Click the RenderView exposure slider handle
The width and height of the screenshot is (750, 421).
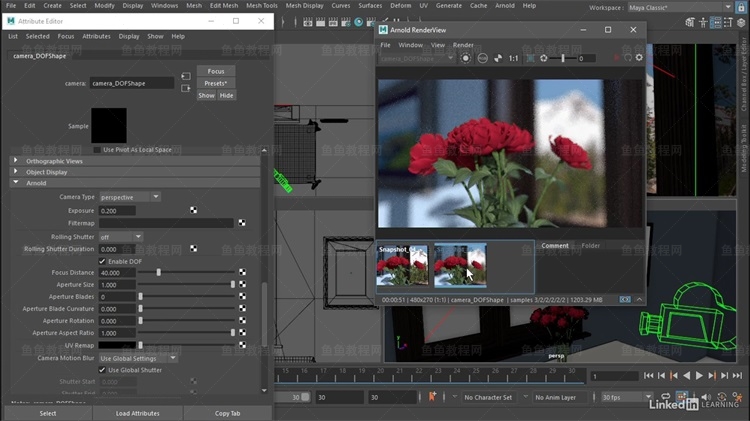pyautogui.click(x=562, y=58)
